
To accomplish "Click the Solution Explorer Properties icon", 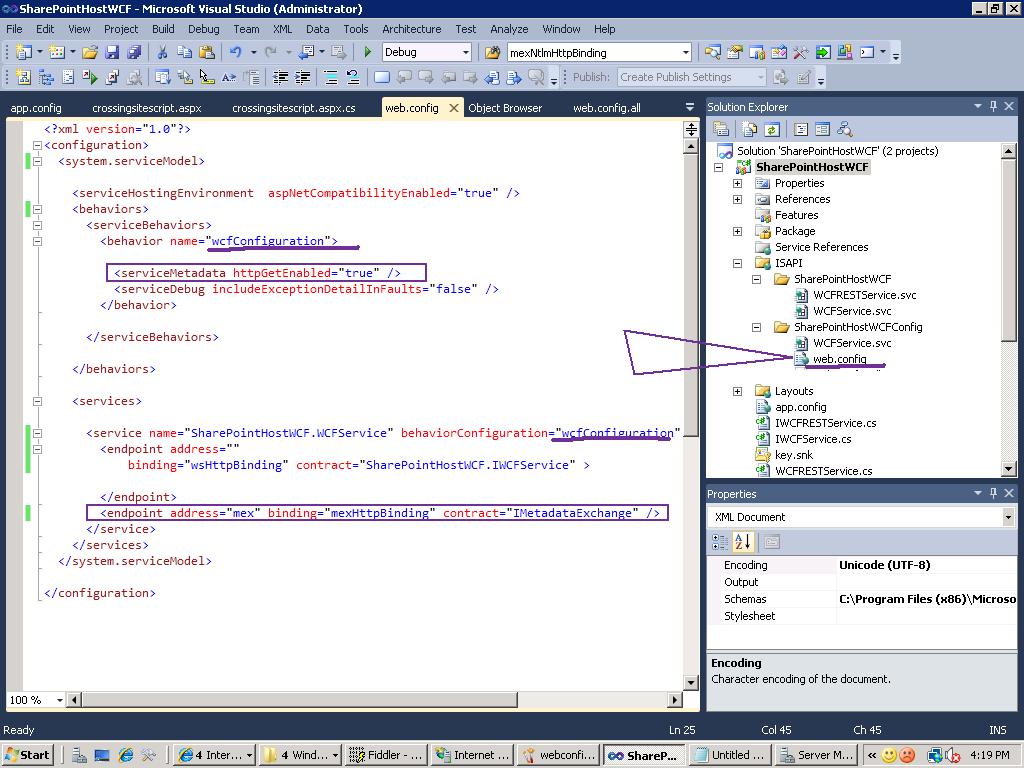I will pos(721,129).
